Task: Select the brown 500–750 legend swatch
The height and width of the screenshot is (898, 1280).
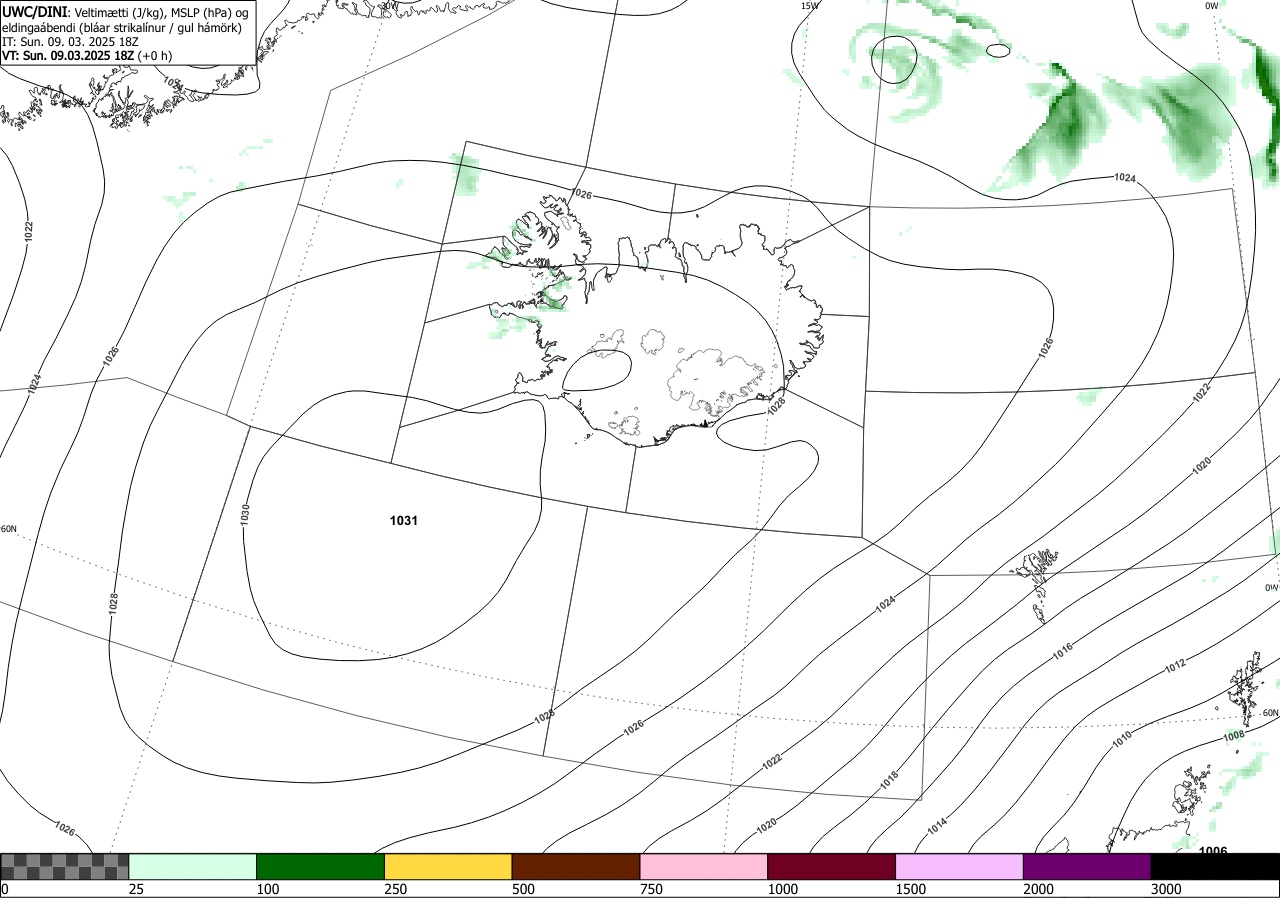Action: (x=576, y=866)
